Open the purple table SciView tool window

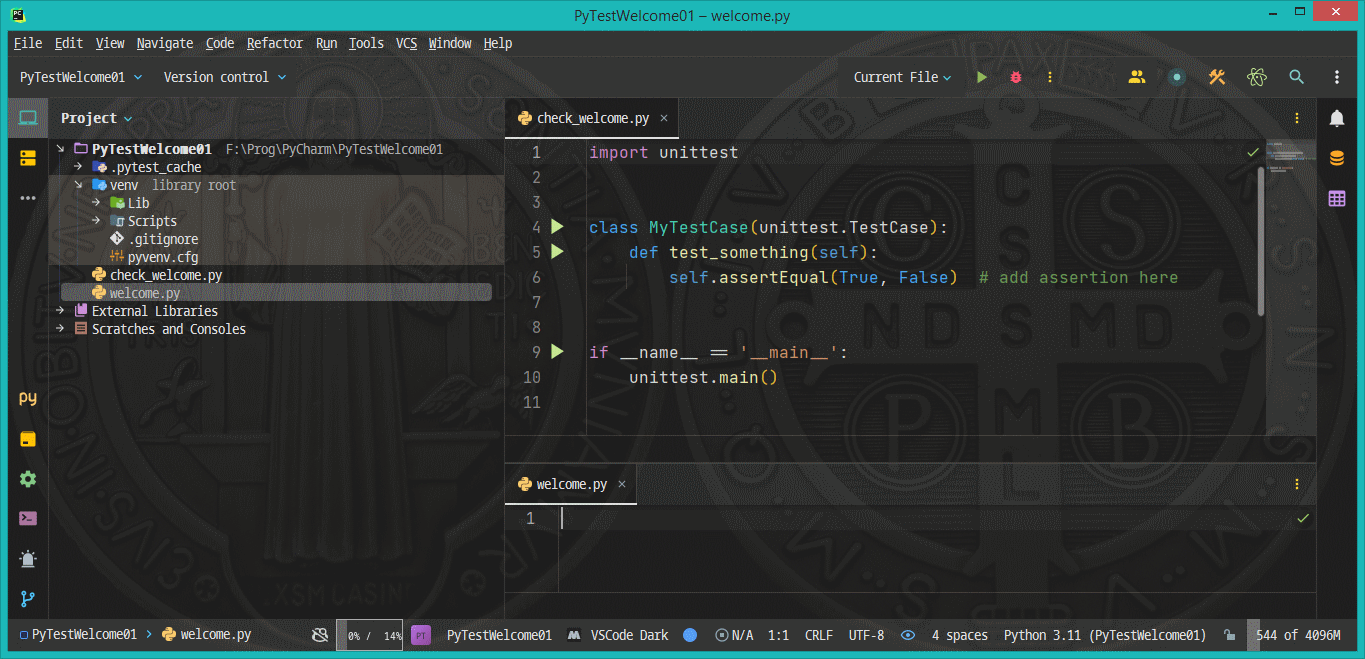[1337, 198]
